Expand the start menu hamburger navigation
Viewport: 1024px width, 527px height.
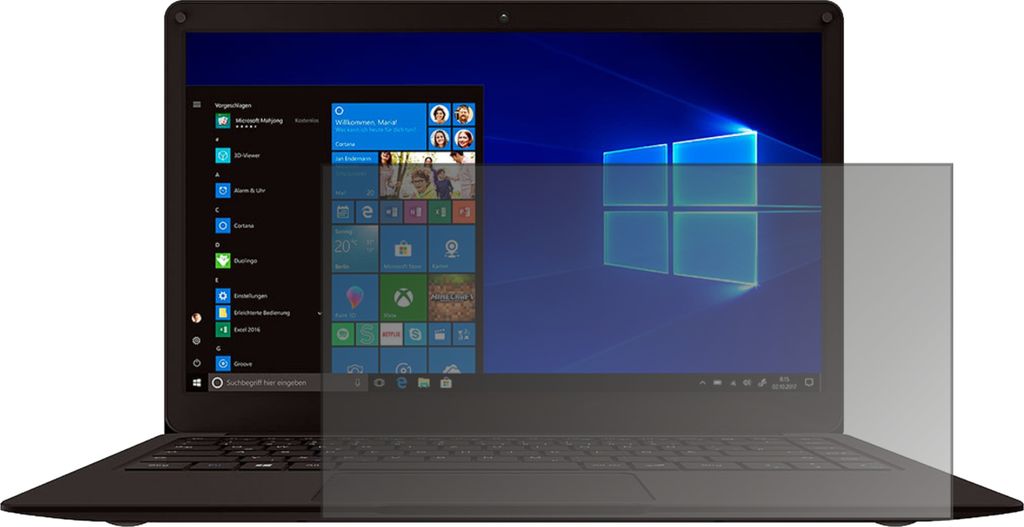pyautogui.click(x=197, y=104)
